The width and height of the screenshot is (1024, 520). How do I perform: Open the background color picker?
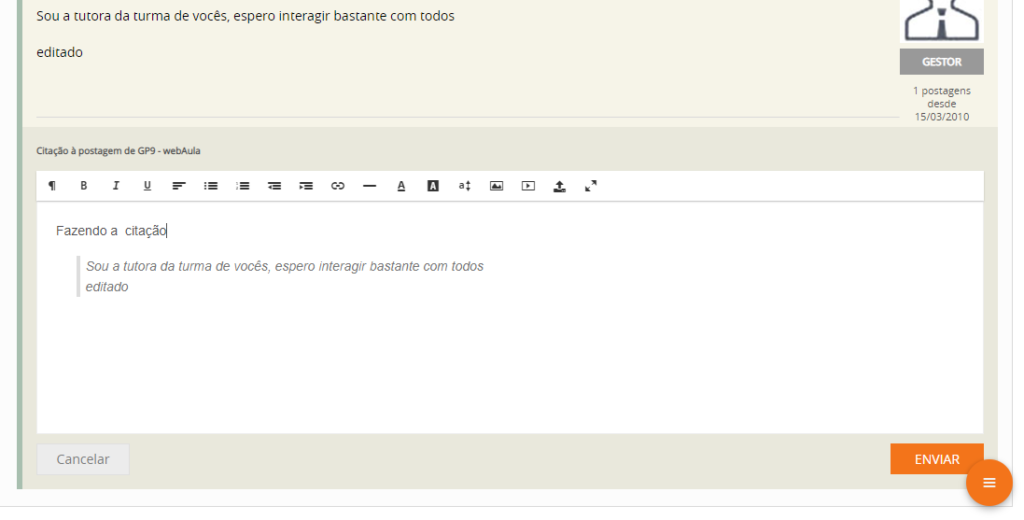click(x=433, y=186)
